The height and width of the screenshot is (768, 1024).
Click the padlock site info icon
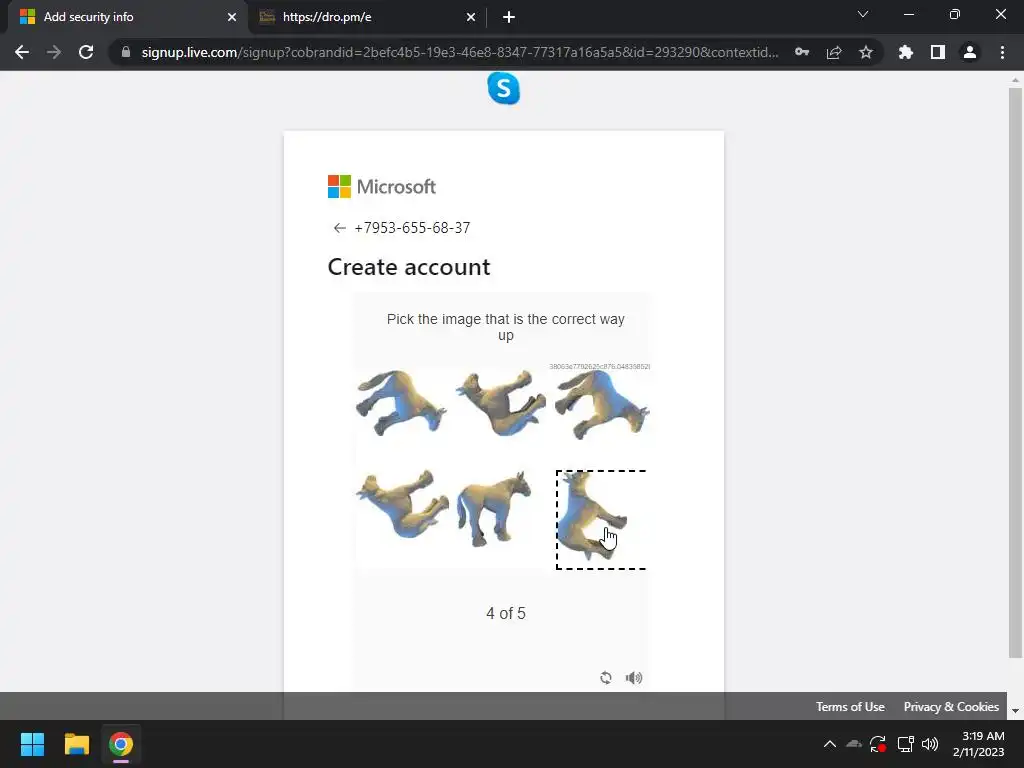(x=126, y=52)
